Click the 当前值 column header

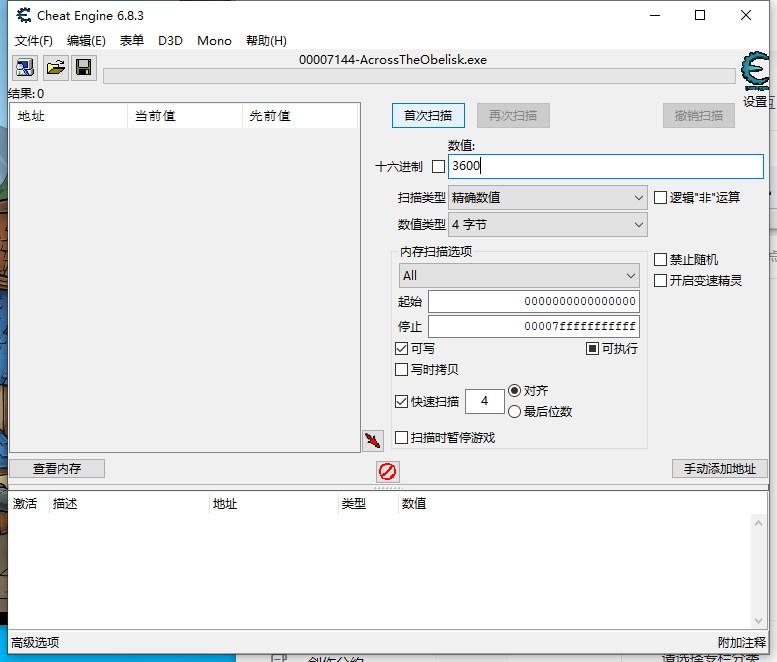point(185,116)
